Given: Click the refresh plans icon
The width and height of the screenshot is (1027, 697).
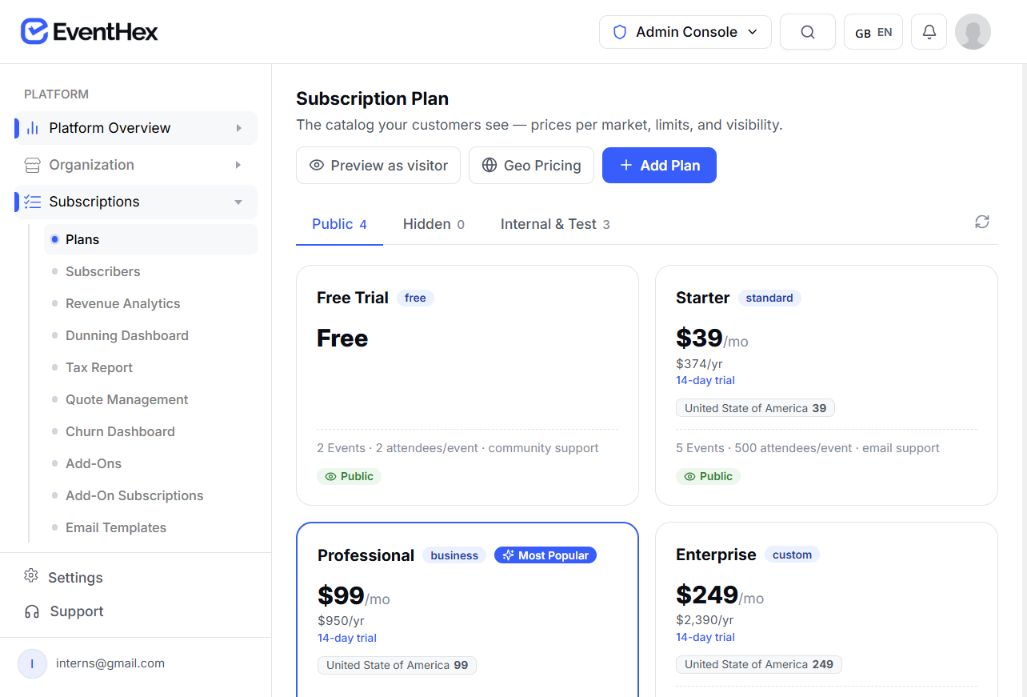Looking at the screenshot, I should 982,222.
